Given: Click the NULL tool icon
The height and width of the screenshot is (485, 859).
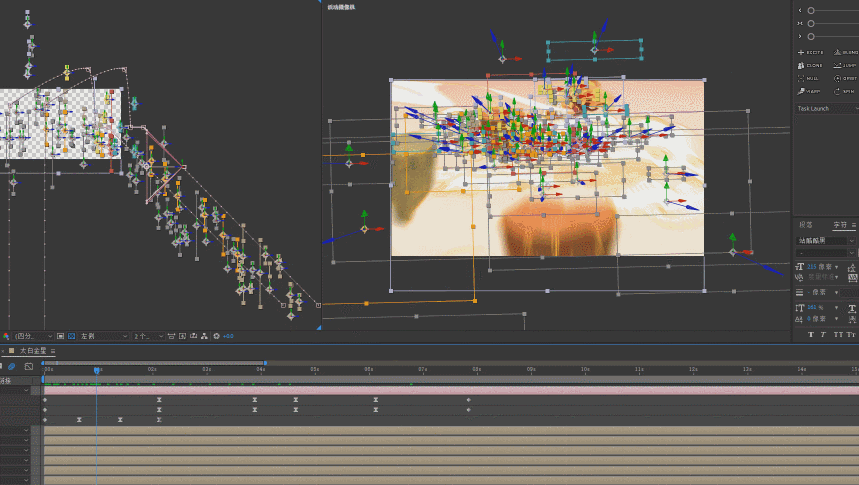Looking at the screenshot, I should tap(810, 77).
